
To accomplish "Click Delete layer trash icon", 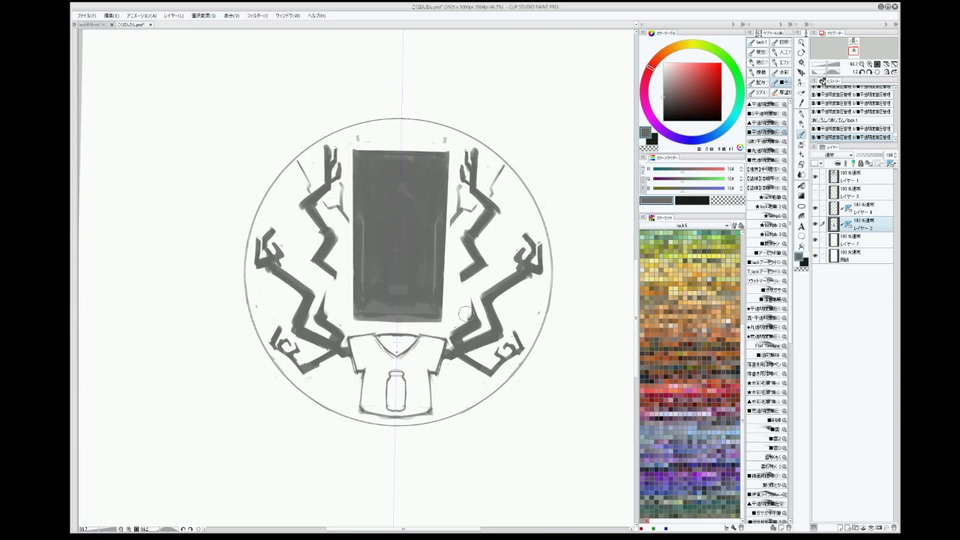I will [894, 527].
